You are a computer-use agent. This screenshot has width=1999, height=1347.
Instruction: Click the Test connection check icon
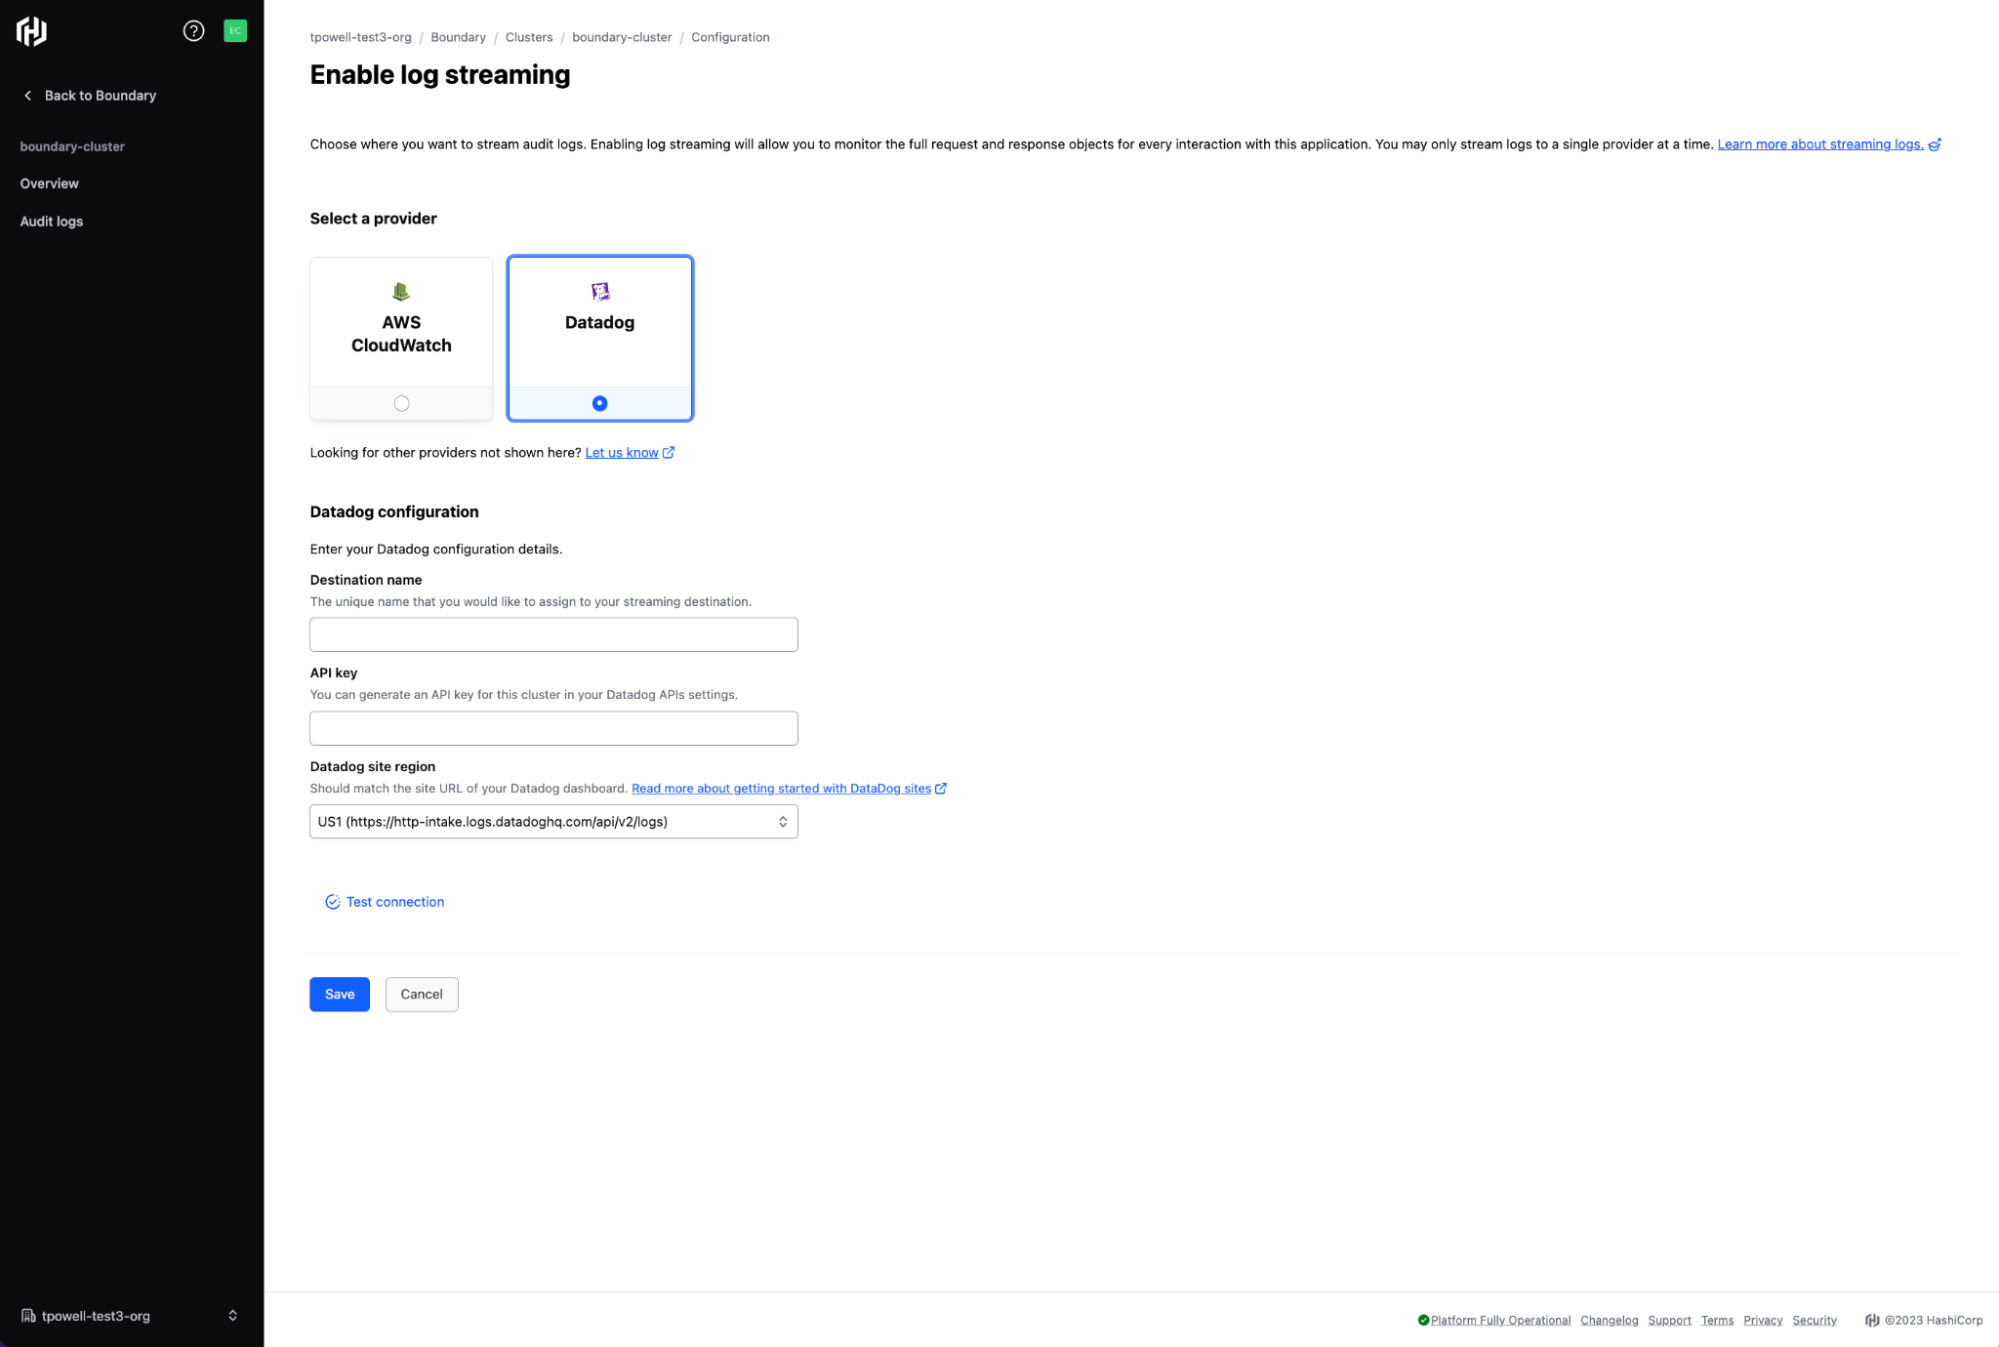tap(331, 901)
